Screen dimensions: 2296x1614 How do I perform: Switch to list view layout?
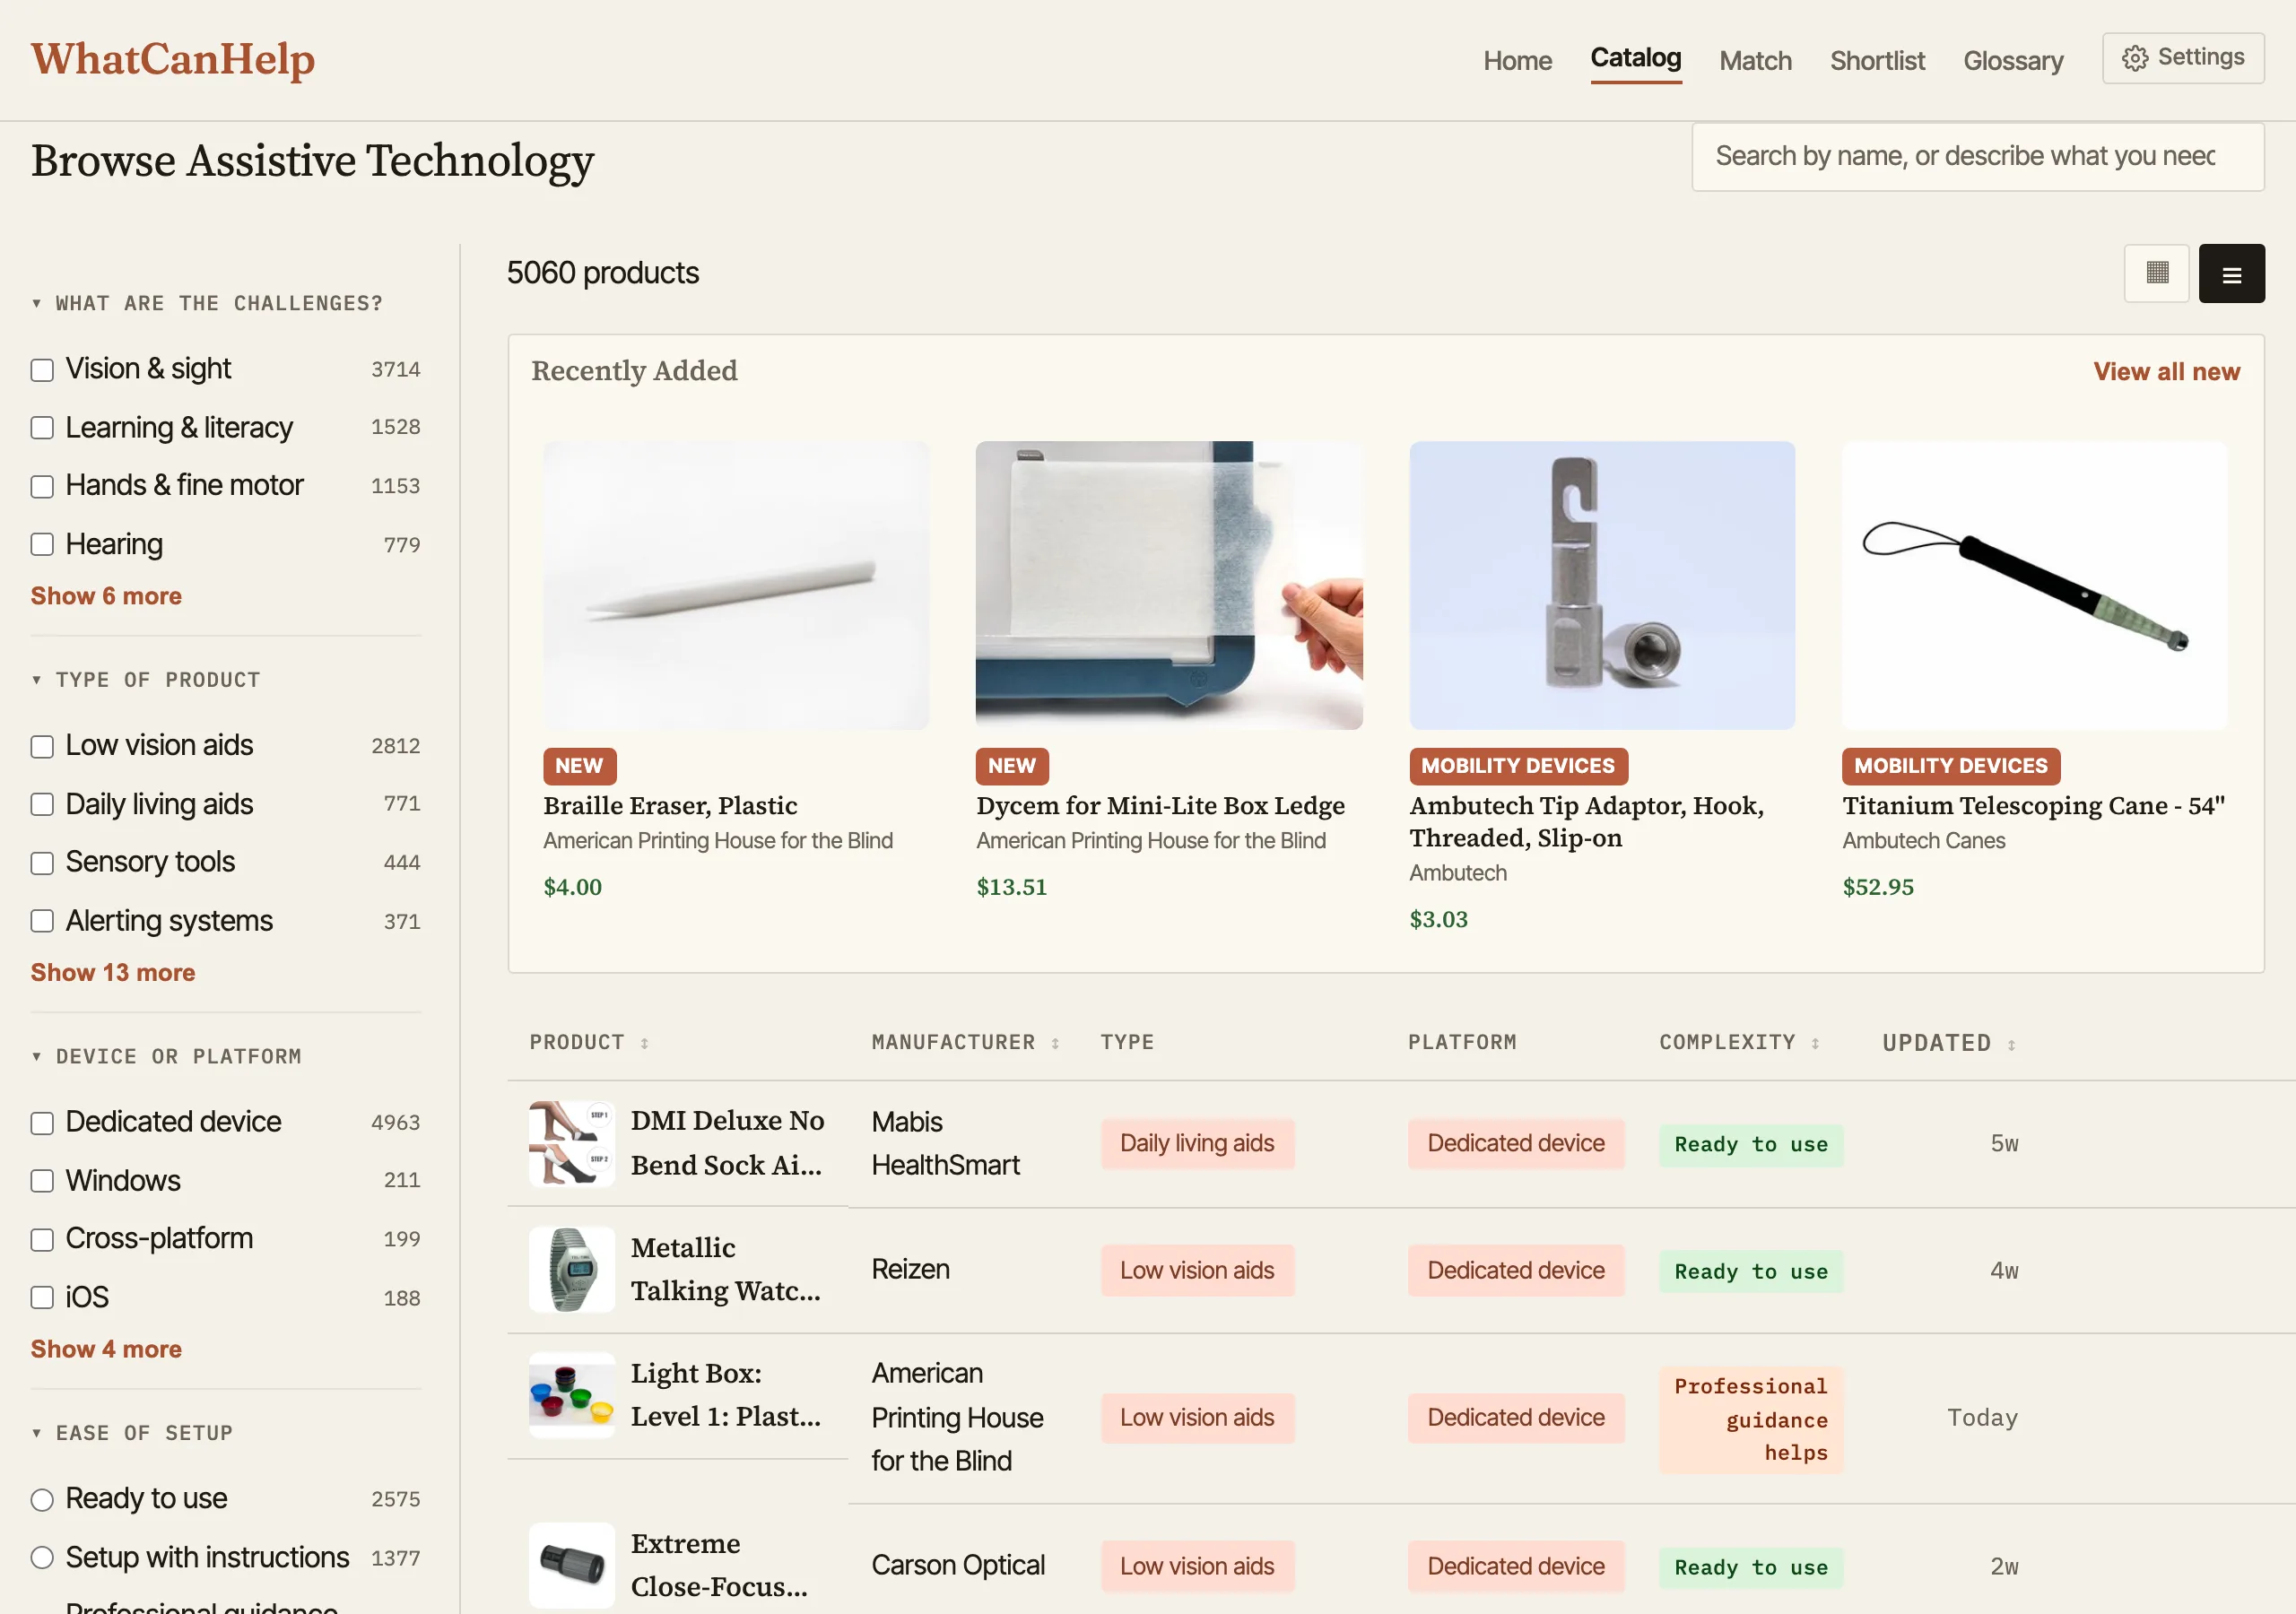tap(2231, 273)
